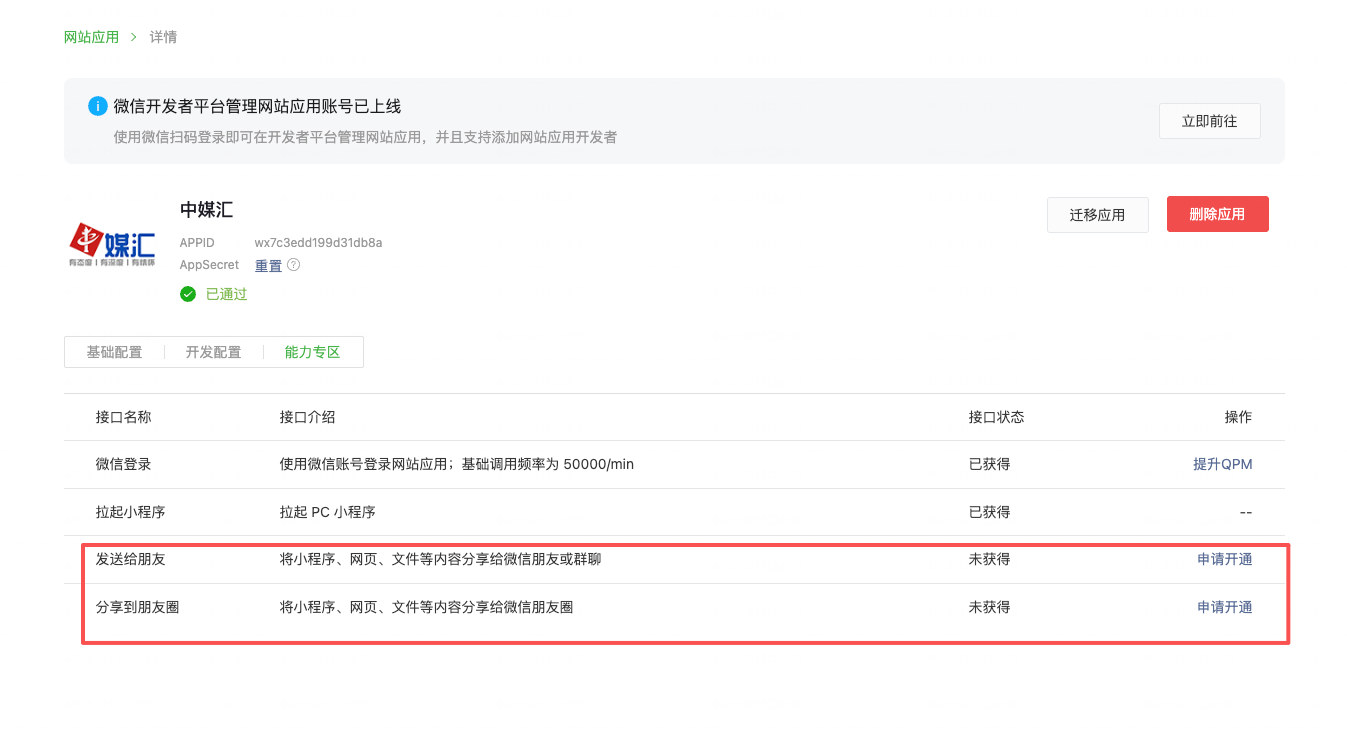Screen dimensions: 1347x730
Task: Select the 能力专区 tab
Action: 312,352
